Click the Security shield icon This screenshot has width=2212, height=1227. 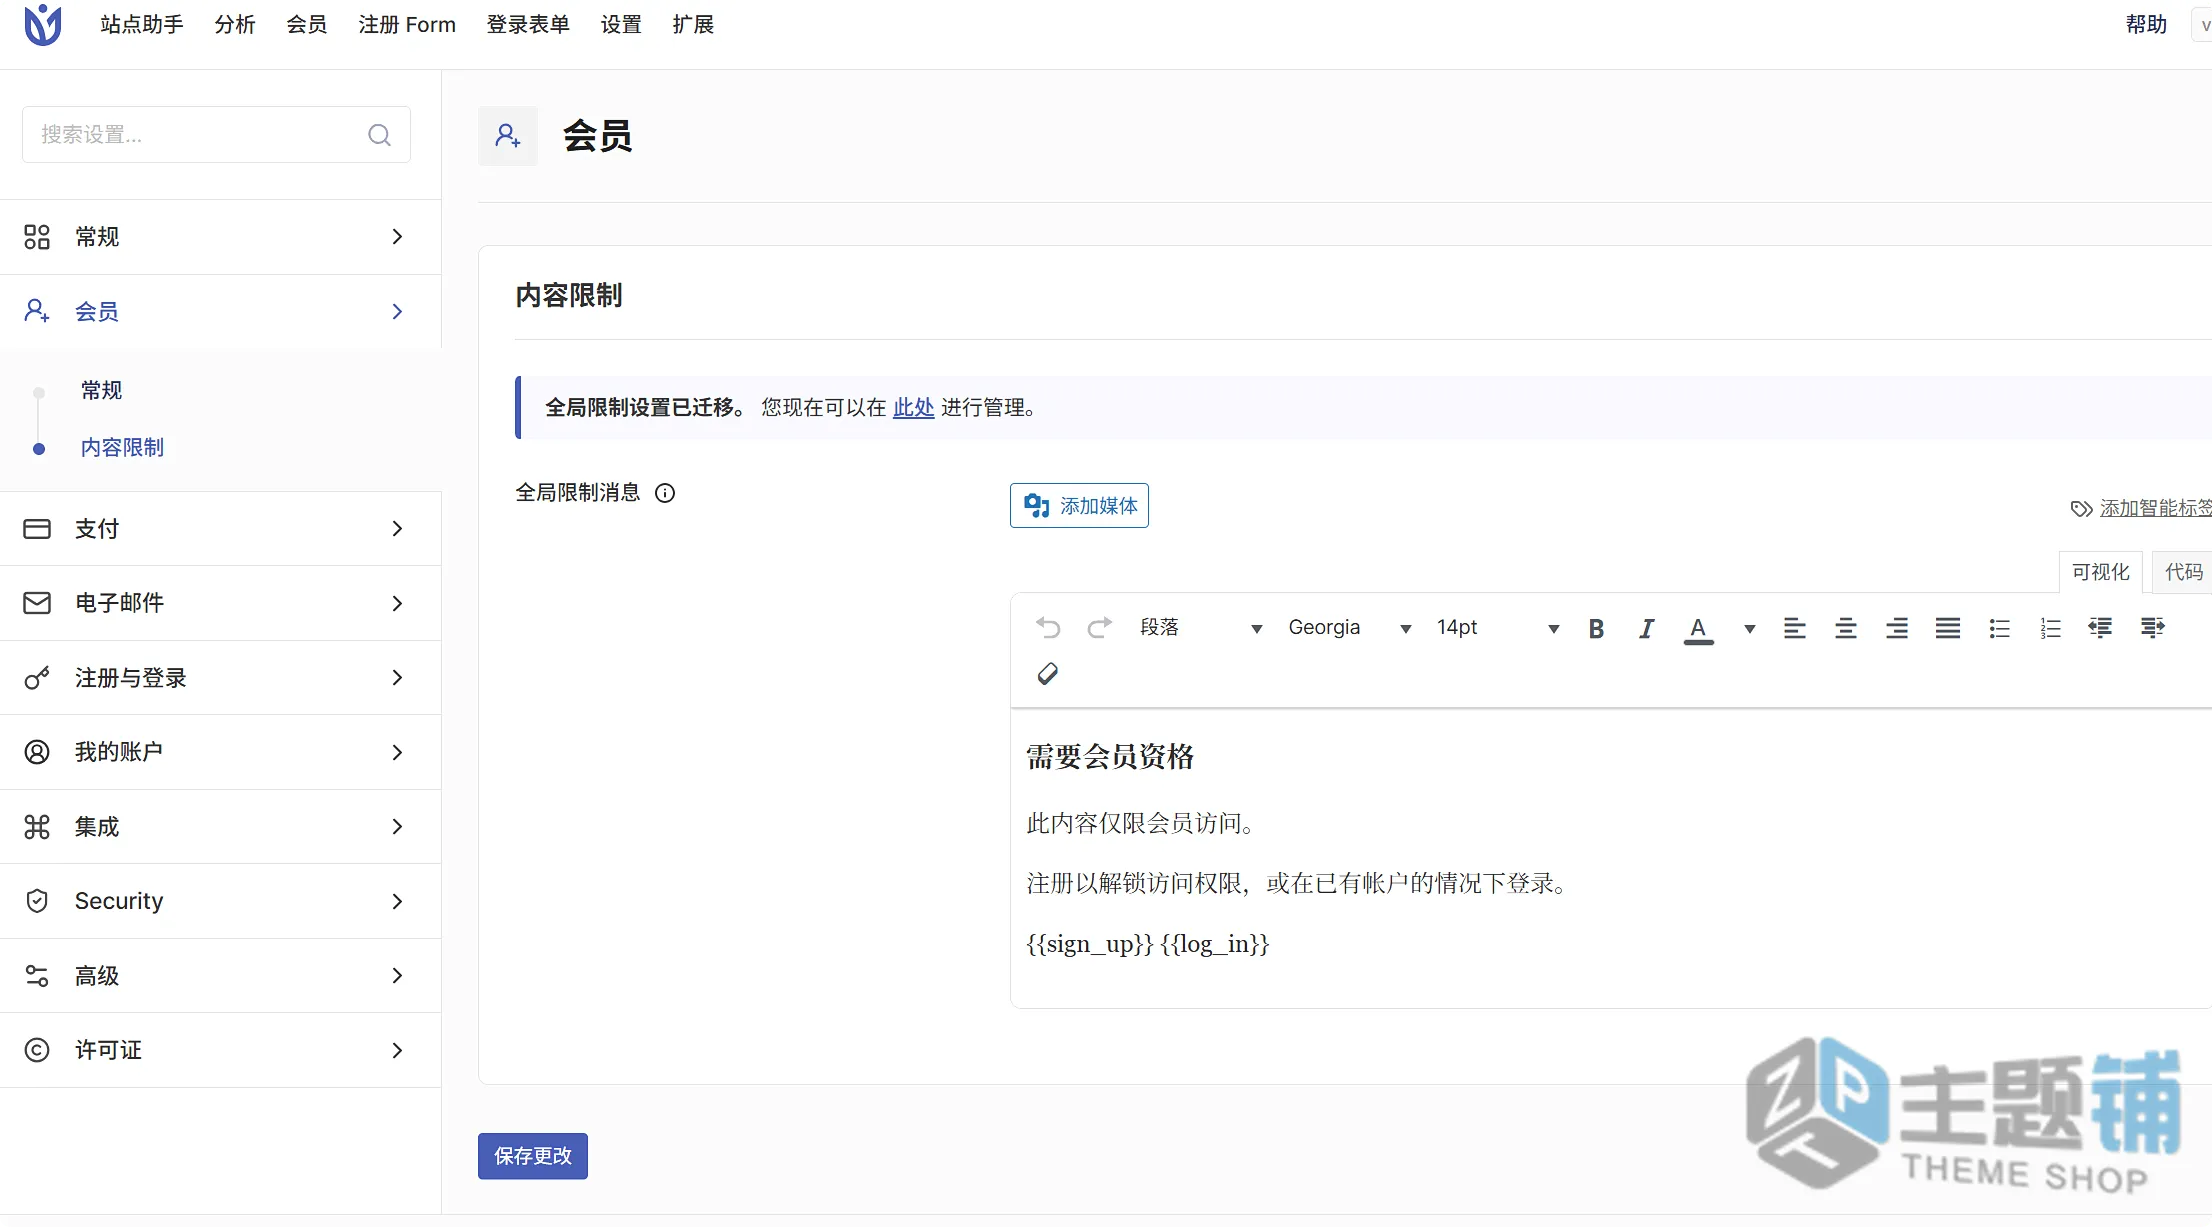click(x=37, y=901)
